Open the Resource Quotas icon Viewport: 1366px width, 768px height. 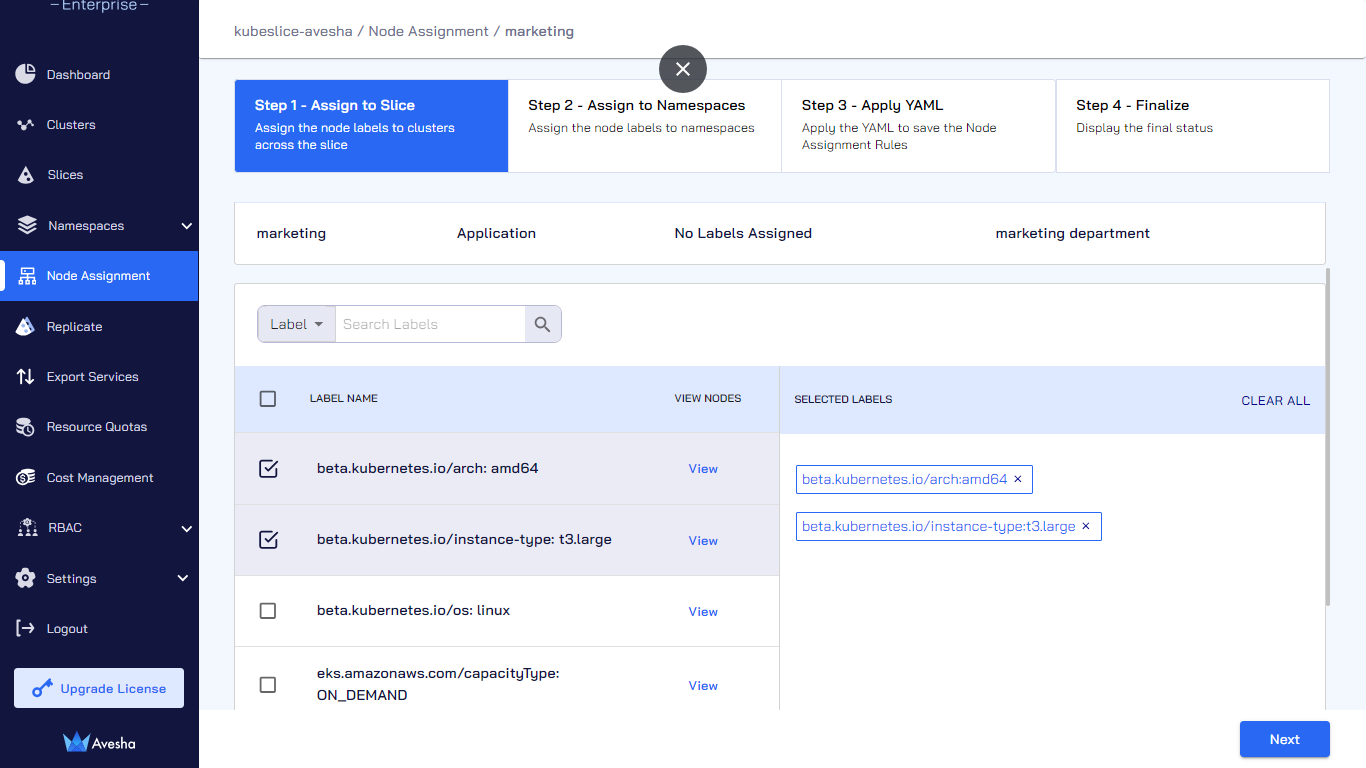pos(26,427)
